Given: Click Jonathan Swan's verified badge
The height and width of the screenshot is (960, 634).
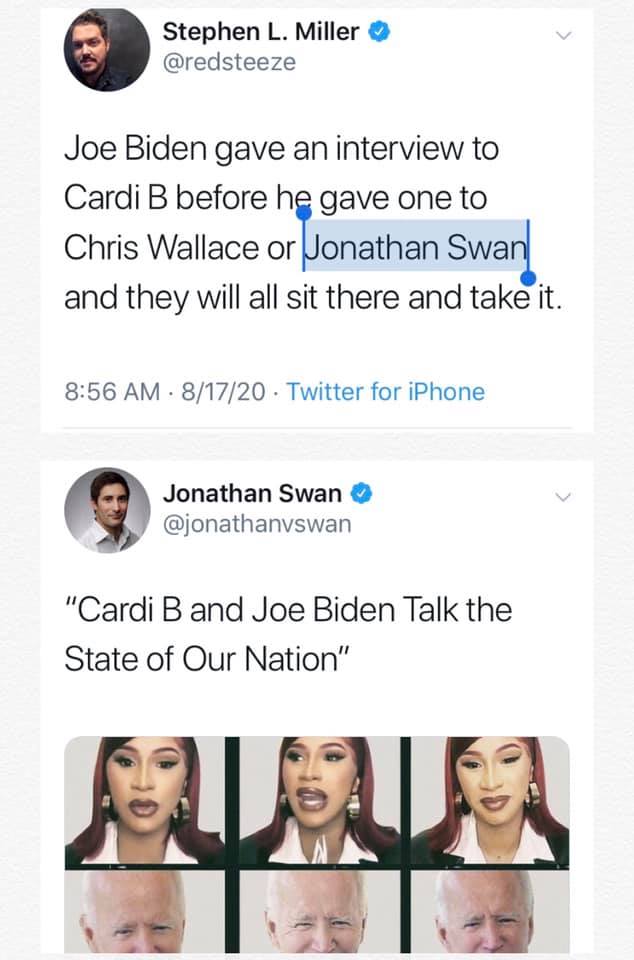Looking at the screenshot, I should click(362, 494).
